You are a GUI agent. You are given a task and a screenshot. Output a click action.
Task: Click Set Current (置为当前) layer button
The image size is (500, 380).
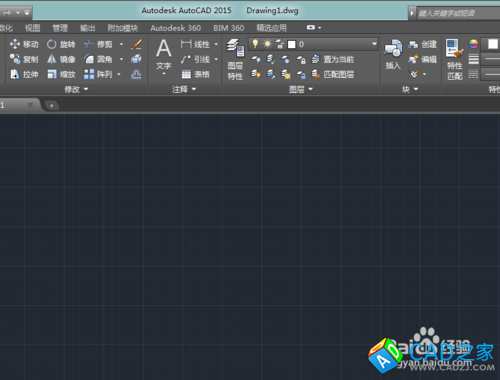pos(333,59)
